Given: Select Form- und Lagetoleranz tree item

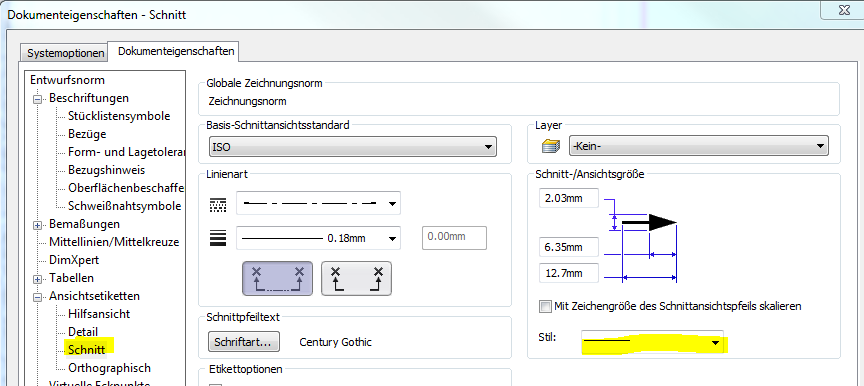Looking at the screenshot, I should [x=126, y=152].
